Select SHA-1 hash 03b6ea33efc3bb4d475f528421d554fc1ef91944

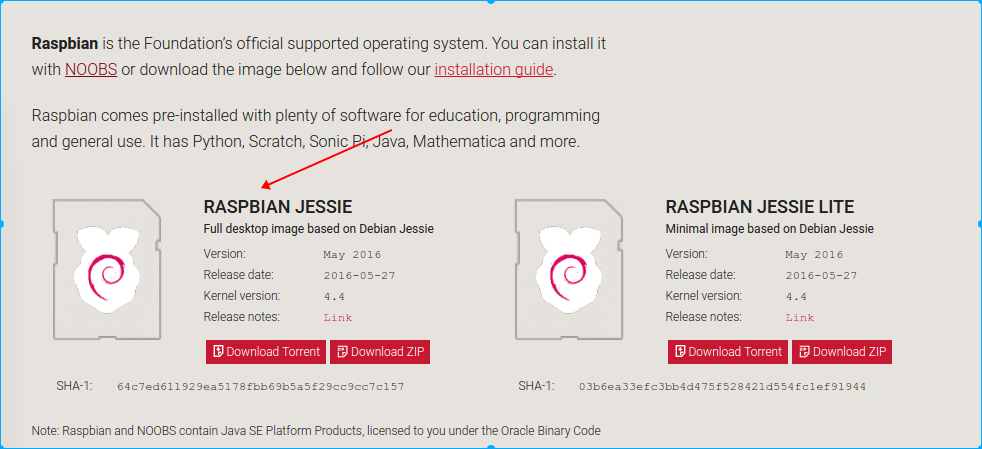[723, 387]
